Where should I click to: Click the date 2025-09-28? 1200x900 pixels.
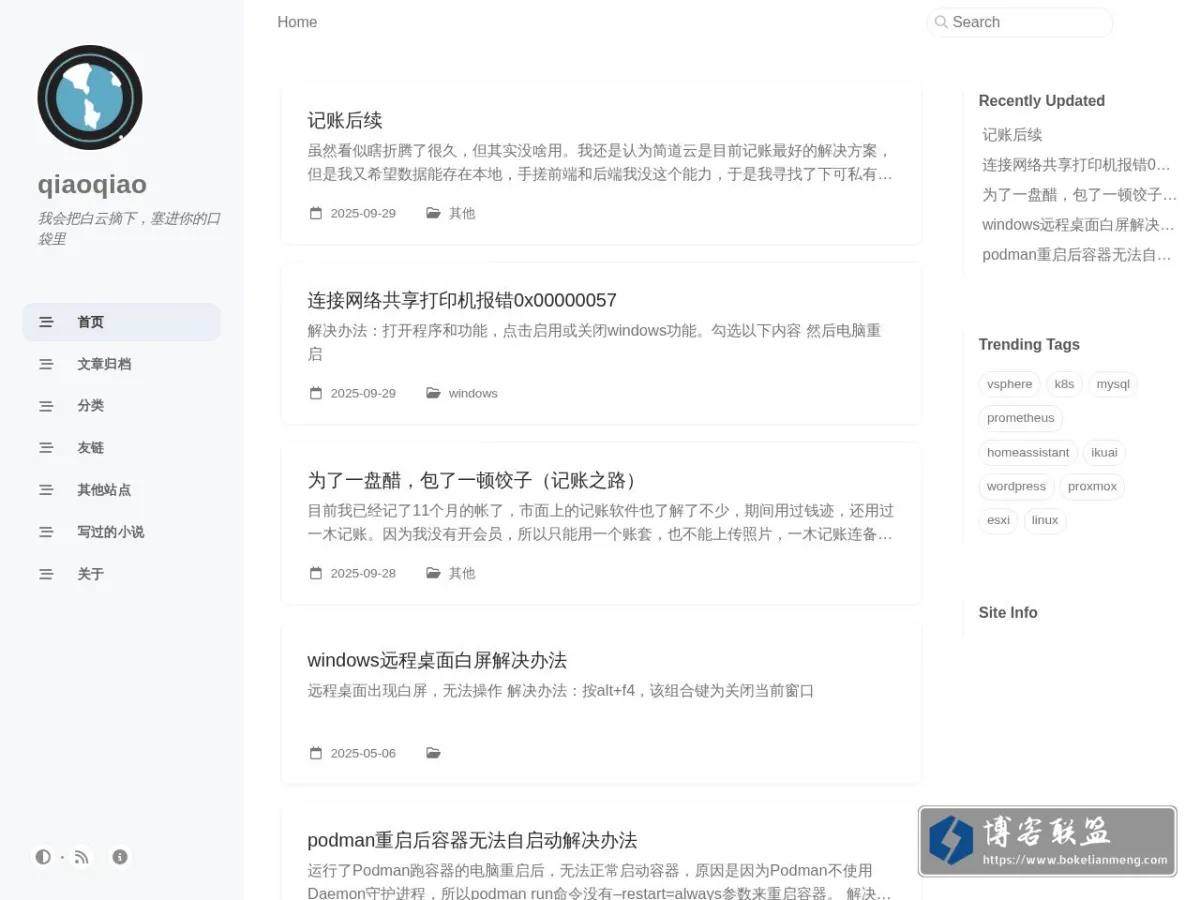point(363,573)
